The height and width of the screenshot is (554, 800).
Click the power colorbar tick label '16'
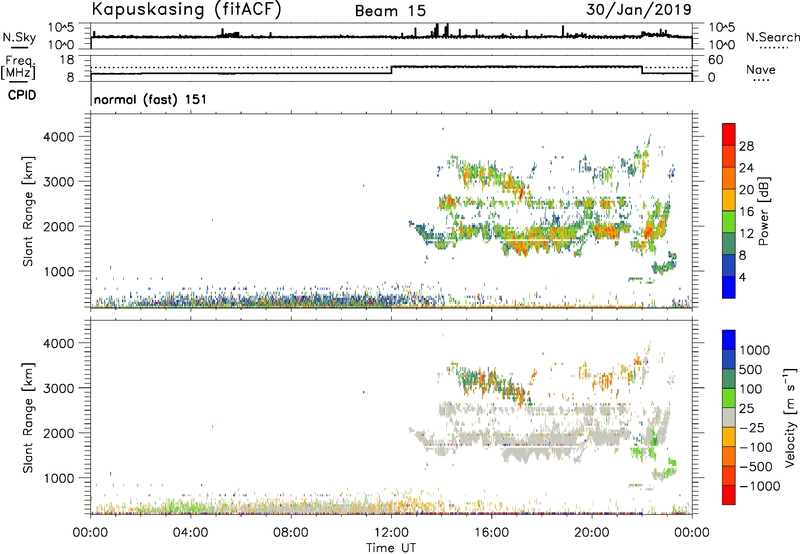[x=746, y=212]
